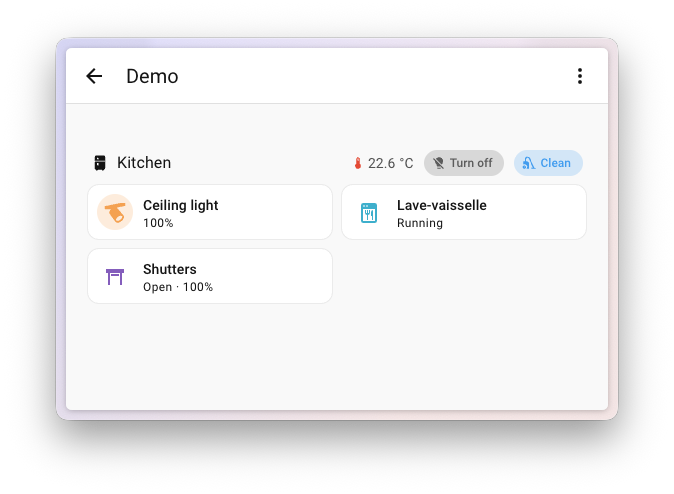The image size is (674, 494).
Task: Click the red thermometer icon
Action: (358, 163)
